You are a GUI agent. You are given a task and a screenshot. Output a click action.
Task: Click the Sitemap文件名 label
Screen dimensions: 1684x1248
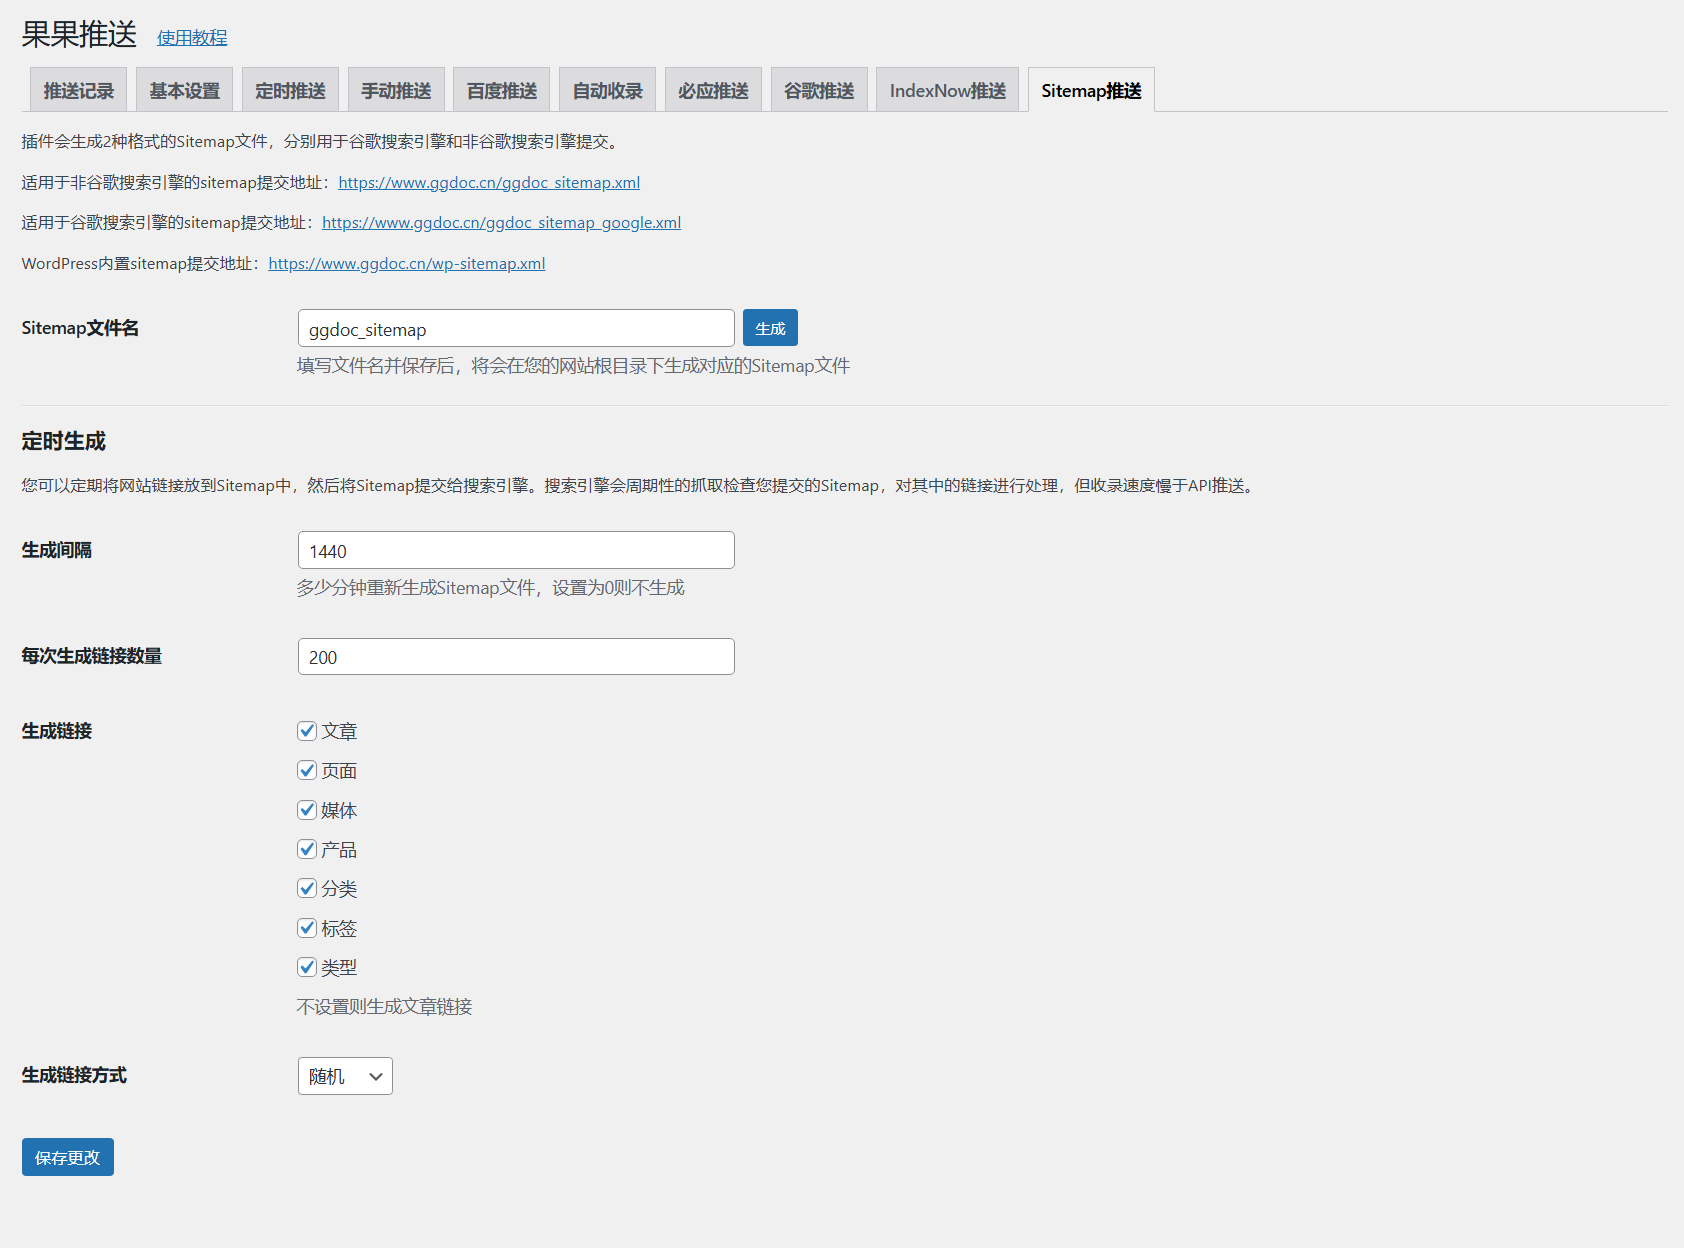click(x=80, y=328)
